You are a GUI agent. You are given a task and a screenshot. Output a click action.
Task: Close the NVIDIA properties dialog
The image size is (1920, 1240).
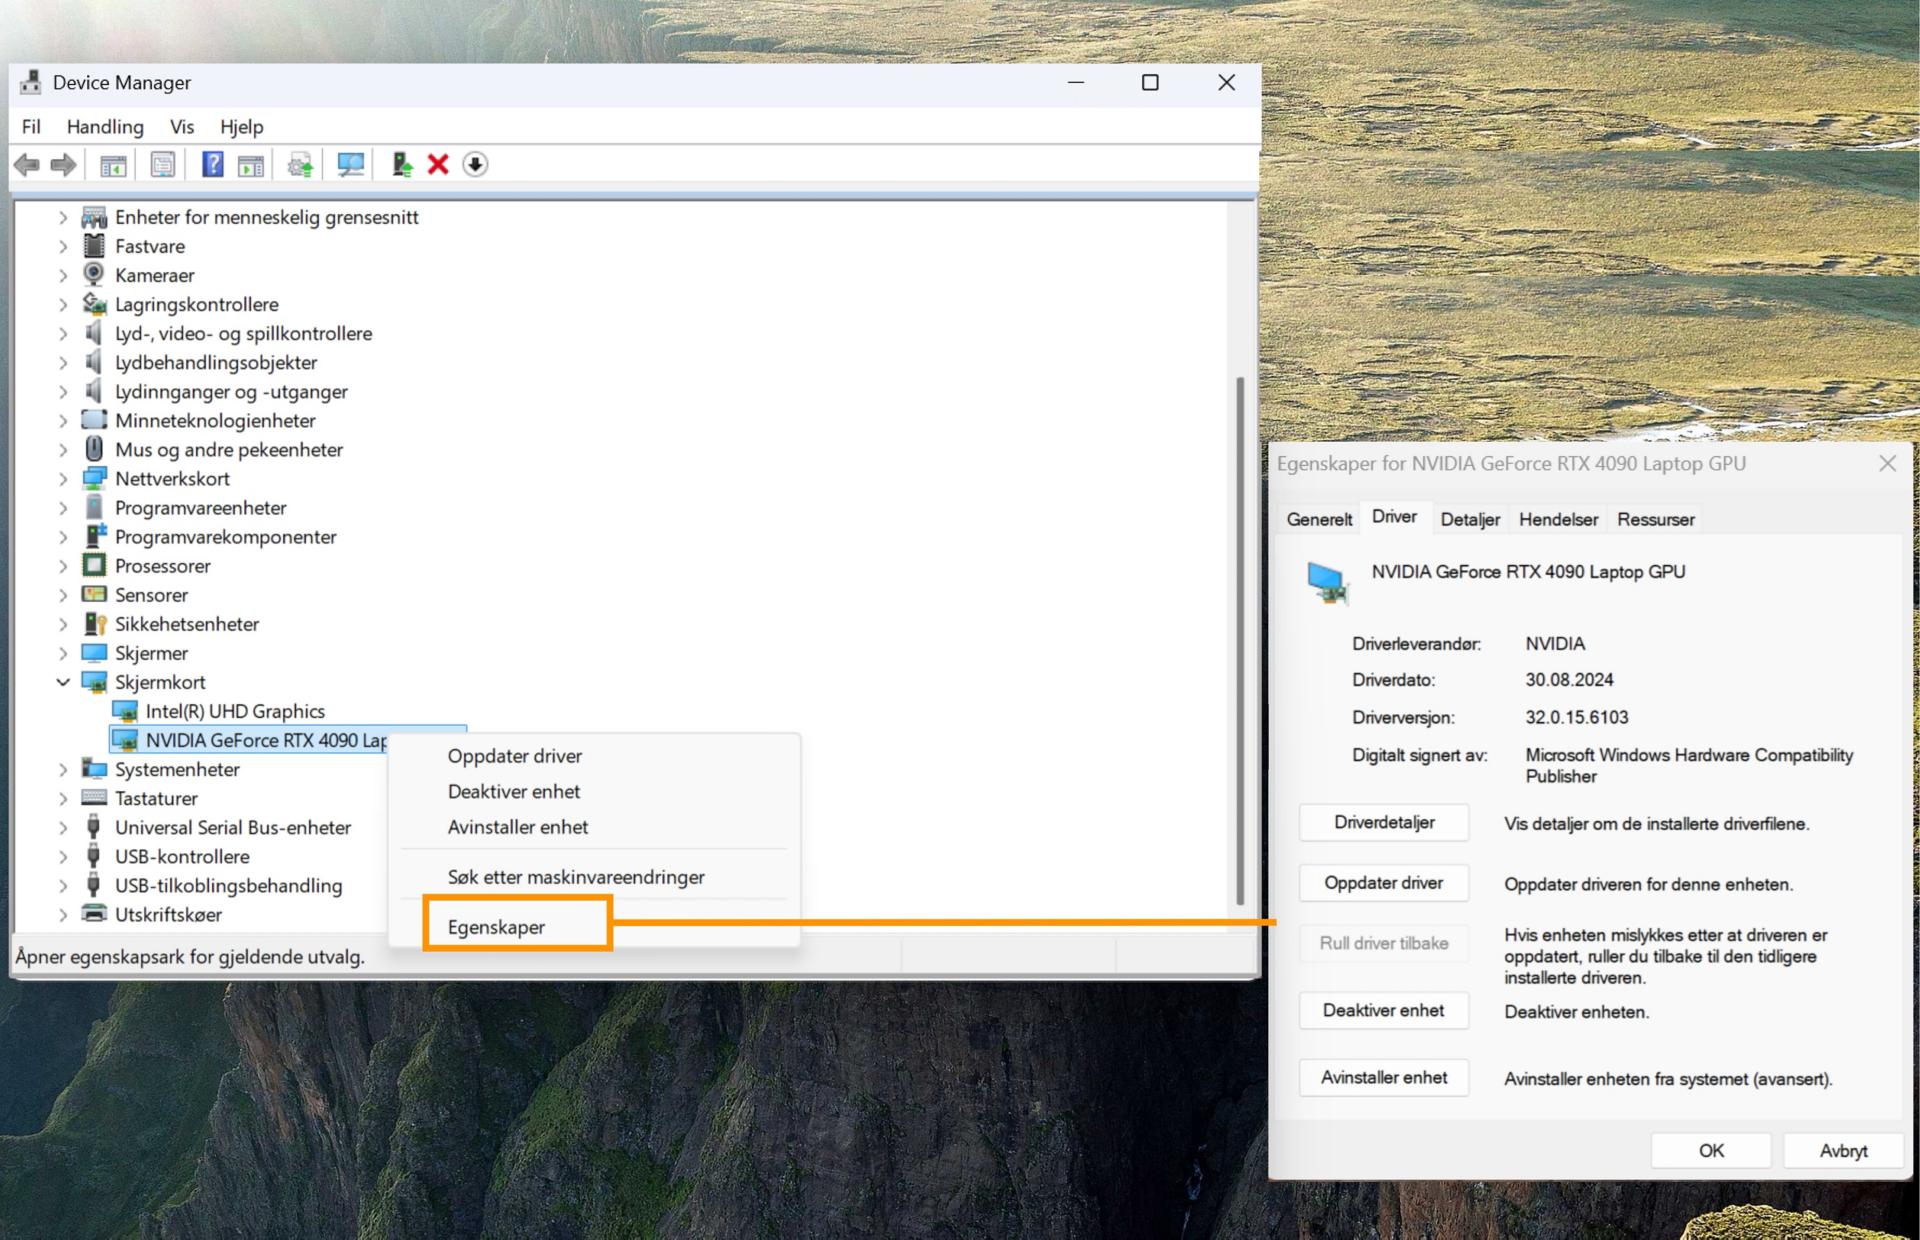[1887, 463]
